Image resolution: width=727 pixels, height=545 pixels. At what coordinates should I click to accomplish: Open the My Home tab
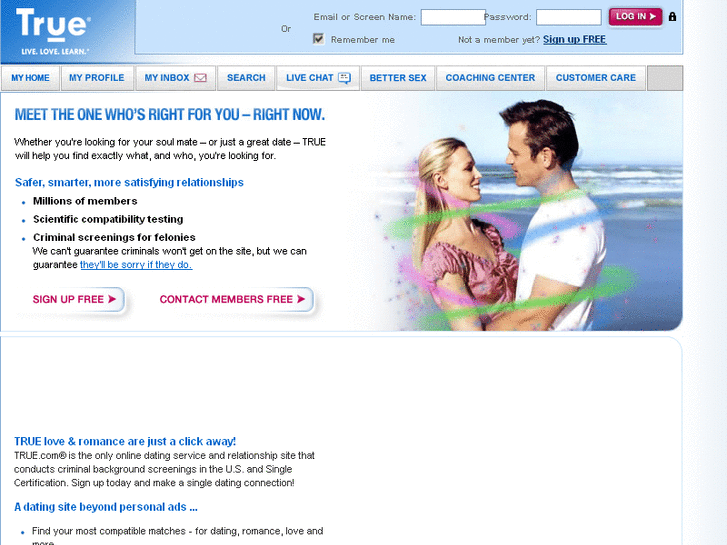(31, 78)
